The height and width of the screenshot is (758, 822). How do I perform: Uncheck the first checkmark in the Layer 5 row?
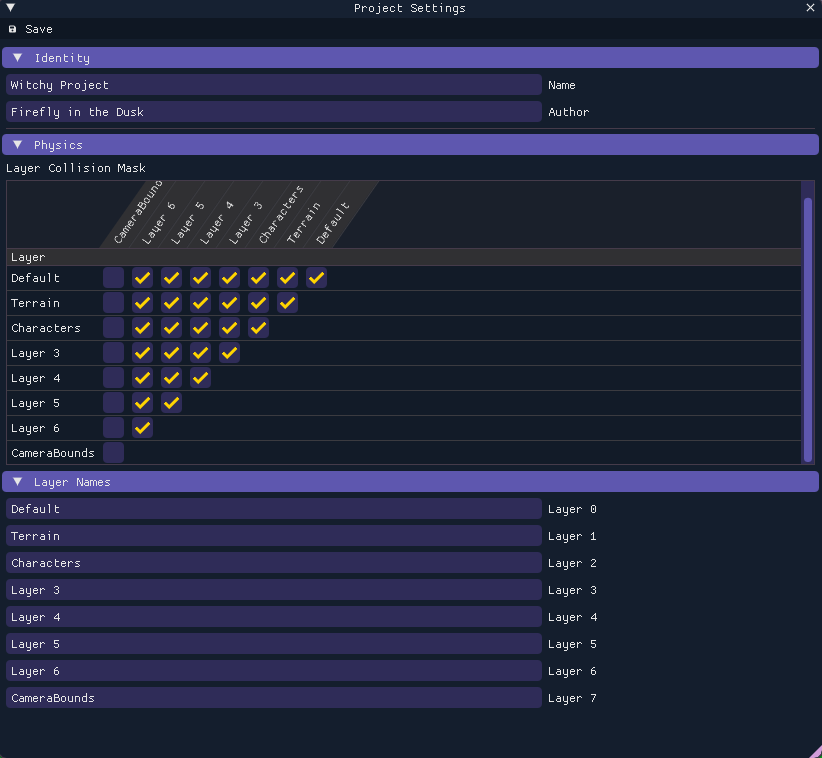coord(141,402)
